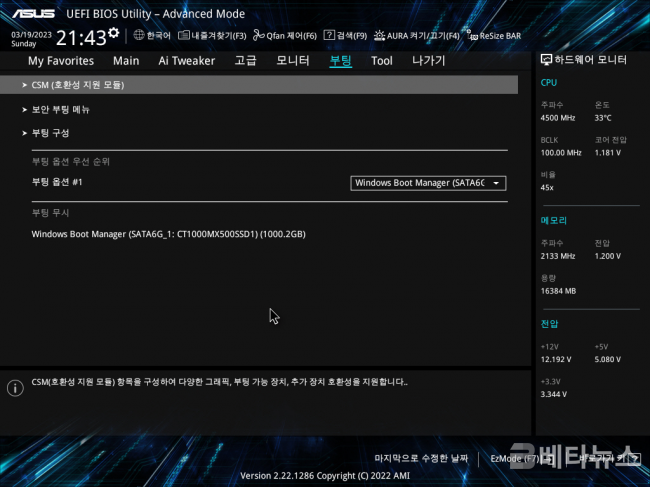Click the hardware monitor icon
Screen dimensions: 650x487
(x=546, y=60)
